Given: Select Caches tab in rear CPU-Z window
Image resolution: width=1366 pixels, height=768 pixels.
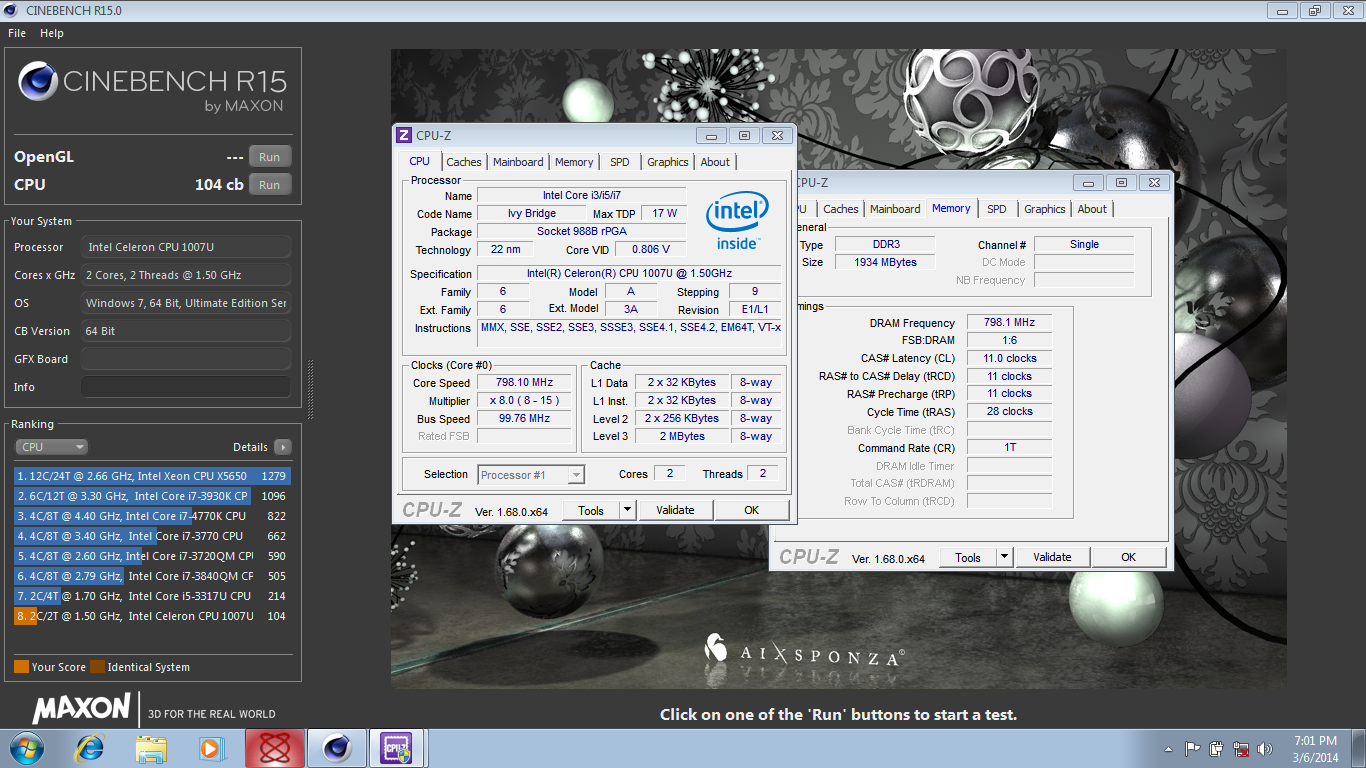Looking at the screenshot, I should click(841, 209).
